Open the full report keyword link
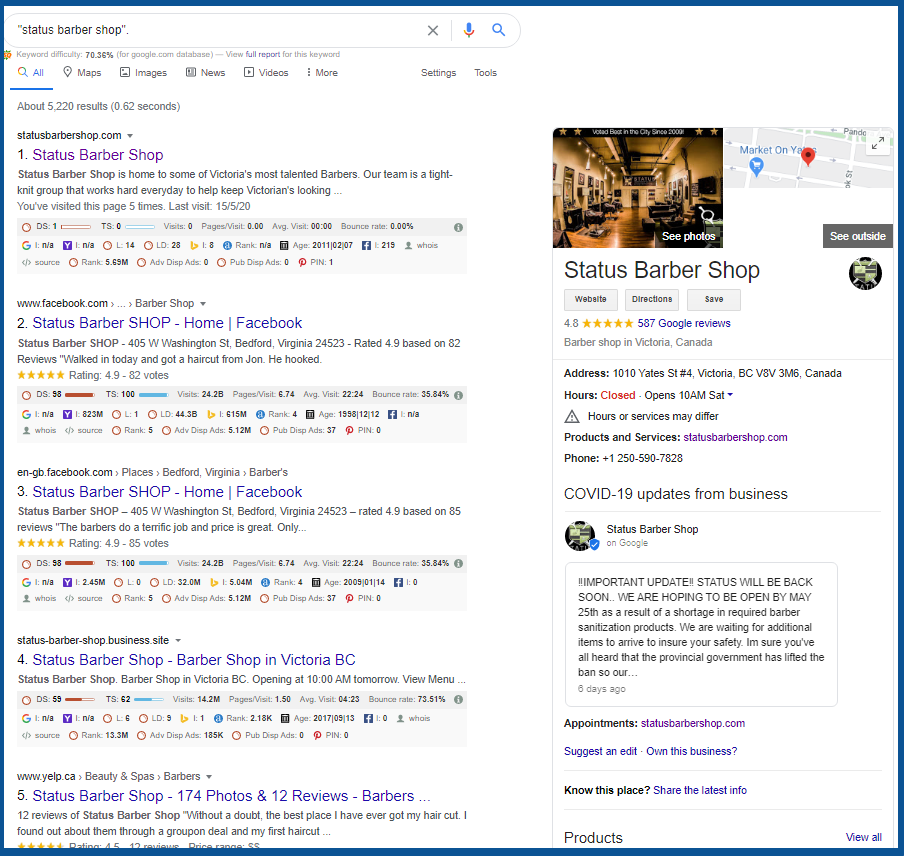 click(x=263, y=55)
